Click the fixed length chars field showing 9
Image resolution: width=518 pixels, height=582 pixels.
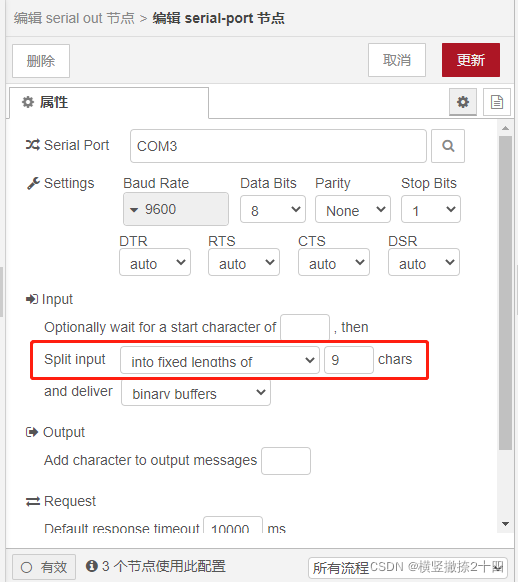(x=349, y=360)
